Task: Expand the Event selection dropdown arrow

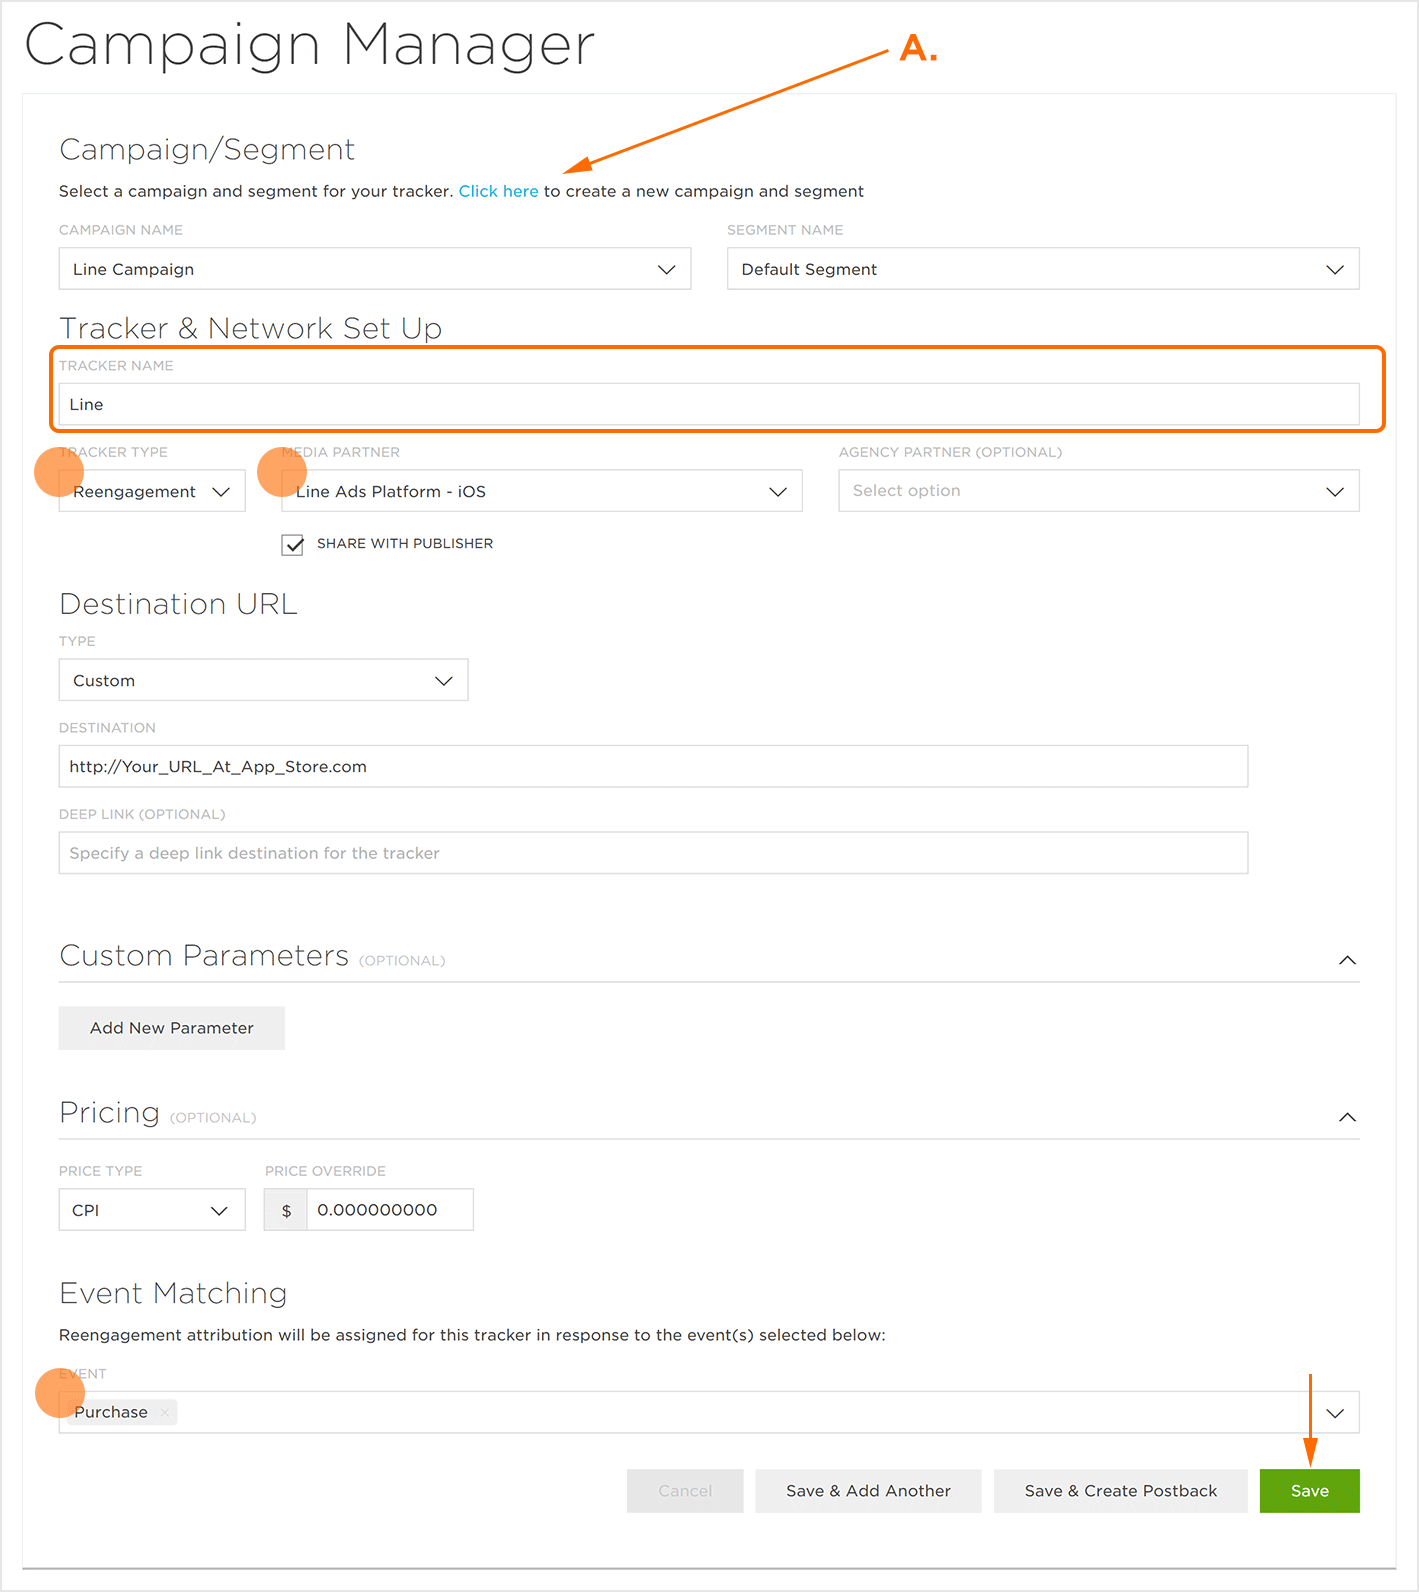Action: point(1335,1413)
